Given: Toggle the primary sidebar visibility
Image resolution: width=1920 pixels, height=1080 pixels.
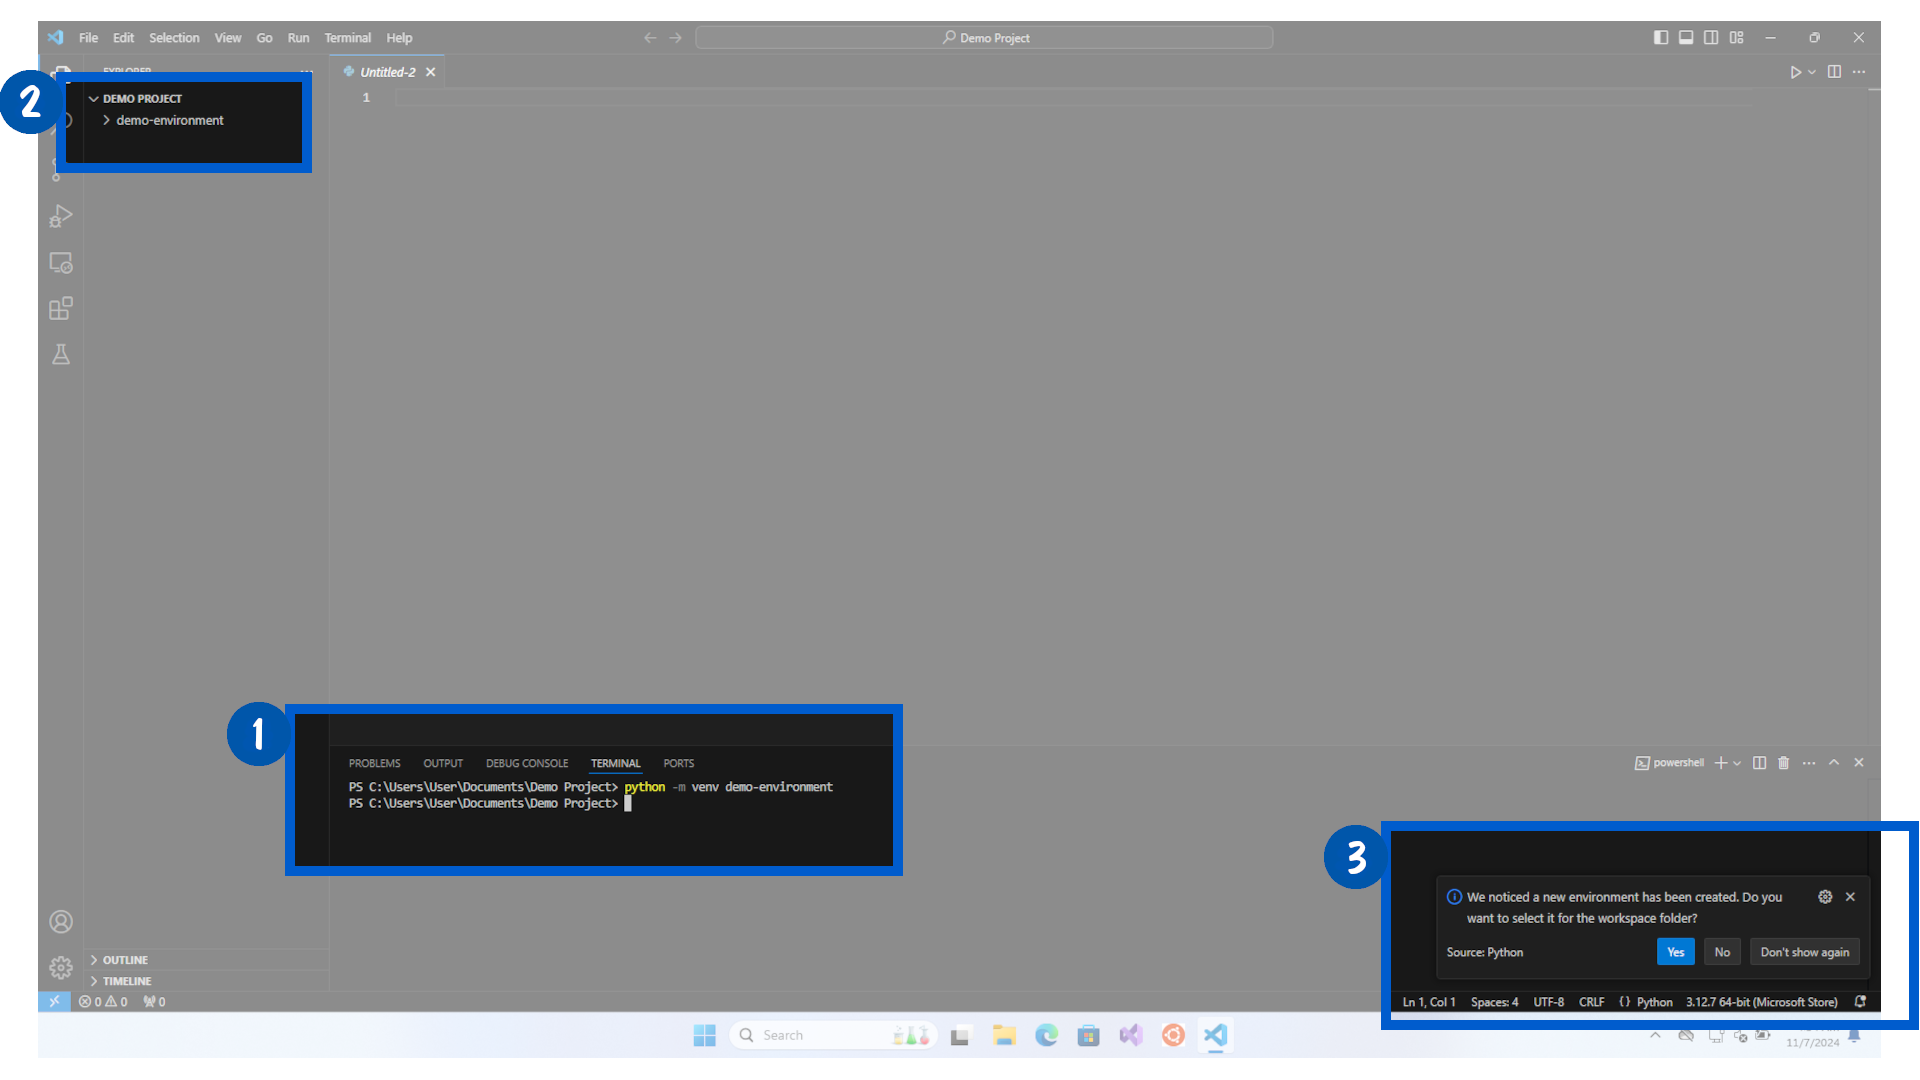Looking at the screenshot, I should [x=1661, y=37].
